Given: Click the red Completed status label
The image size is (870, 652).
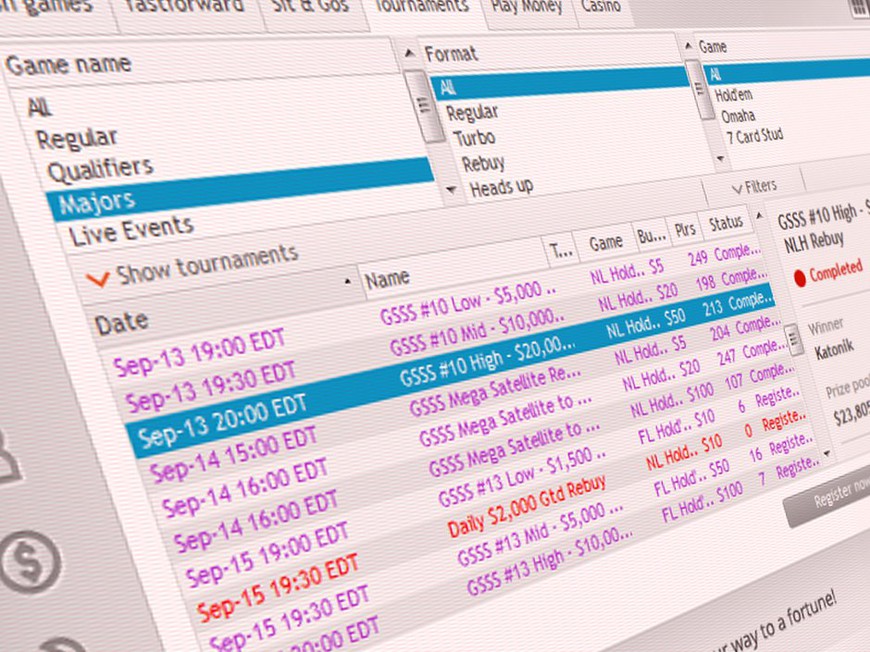Looking at the screenshot, I should (836, 271).
